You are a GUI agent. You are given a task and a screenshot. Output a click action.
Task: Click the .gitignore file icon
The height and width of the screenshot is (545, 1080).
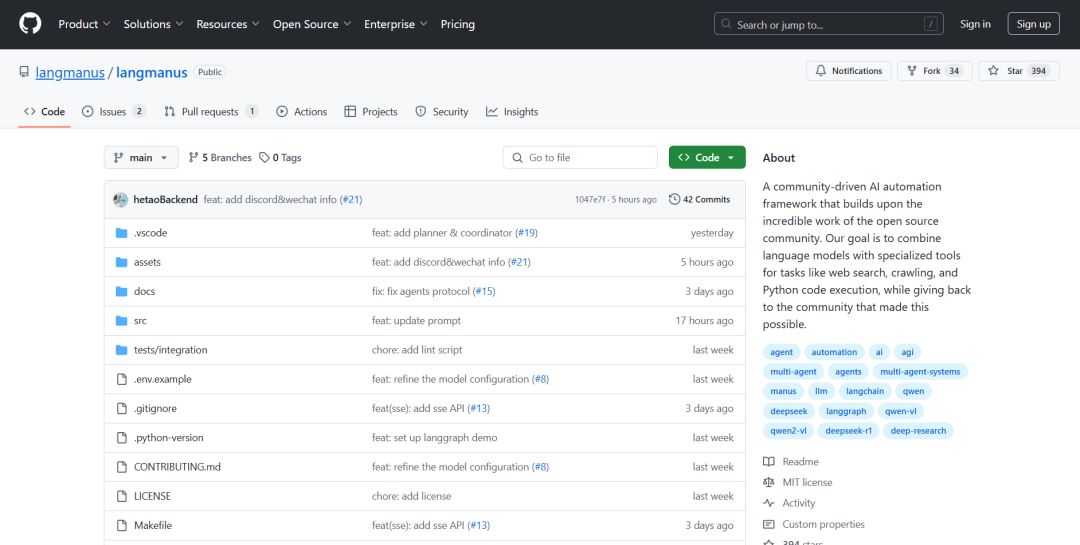click(x=122, y=409)
